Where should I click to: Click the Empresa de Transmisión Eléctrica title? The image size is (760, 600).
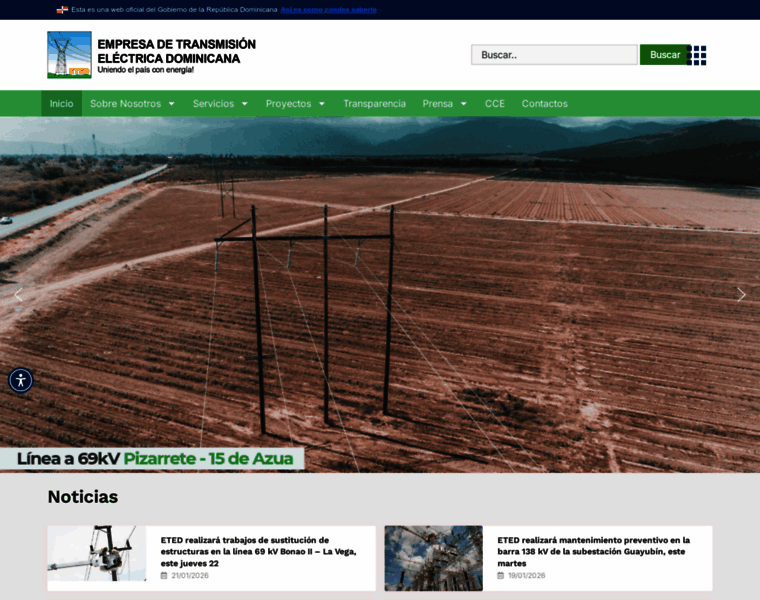click(176, 51)
